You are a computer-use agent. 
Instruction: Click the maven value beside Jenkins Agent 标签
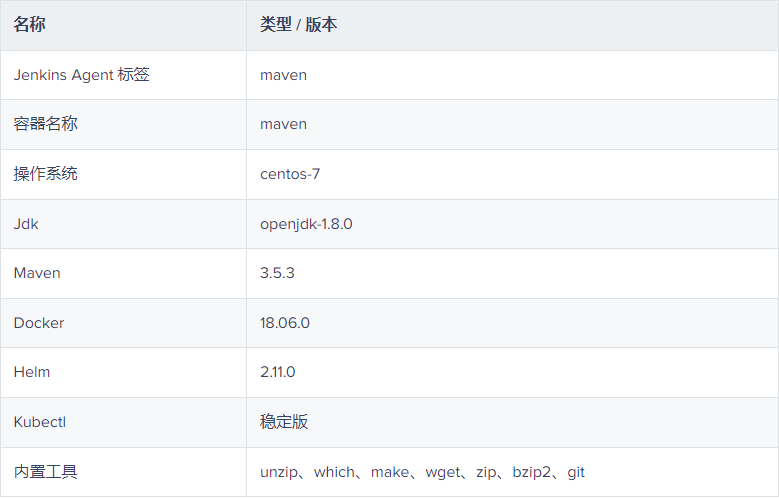point(283,75)
